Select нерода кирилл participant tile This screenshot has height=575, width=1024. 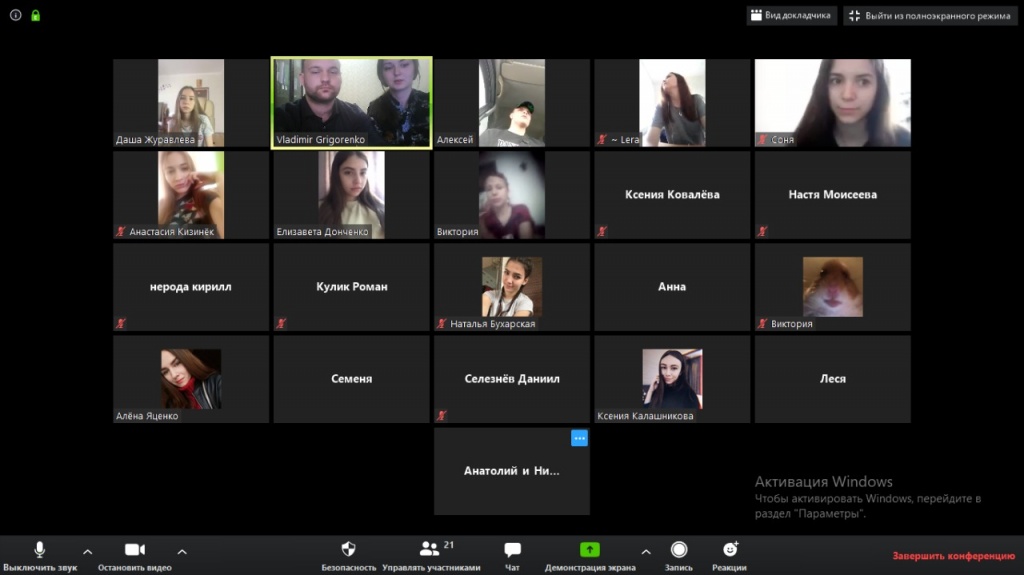click(191, 287)
